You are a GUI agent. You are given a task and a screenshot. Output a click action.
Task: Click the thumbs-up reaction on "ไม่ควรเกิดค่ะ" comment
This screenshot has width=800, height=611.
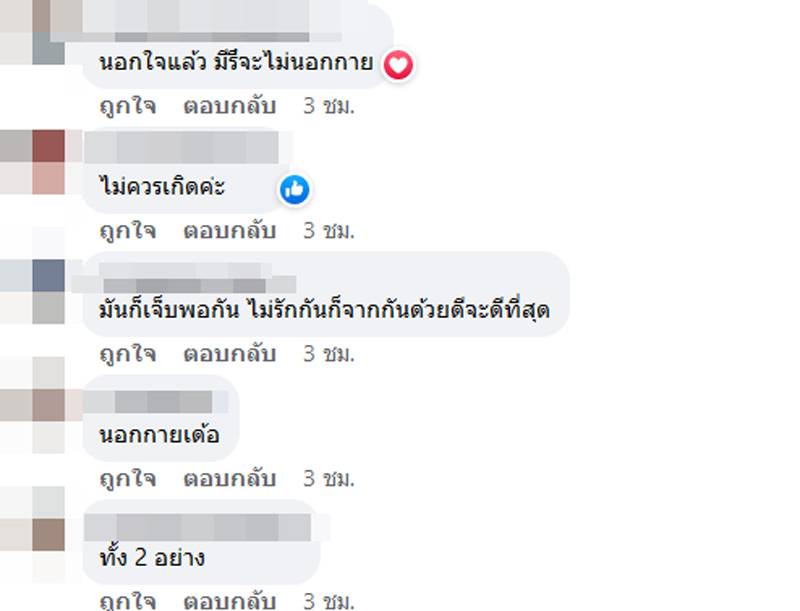pos(295,190)
